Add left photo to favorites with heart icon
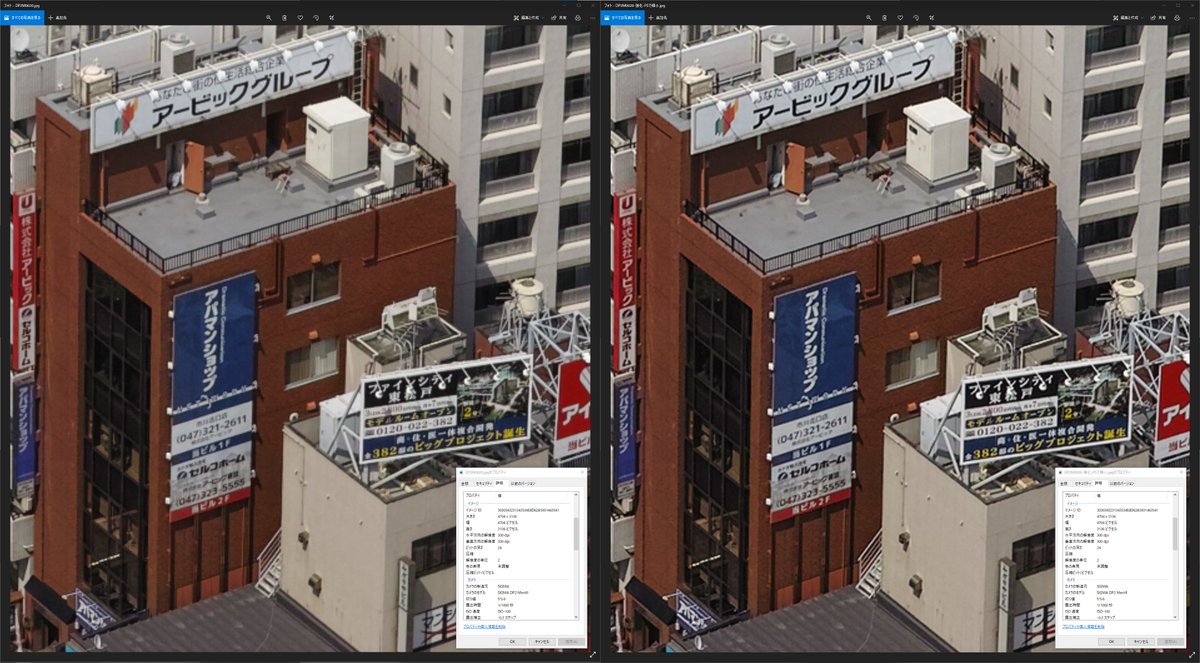 [300, 18]
